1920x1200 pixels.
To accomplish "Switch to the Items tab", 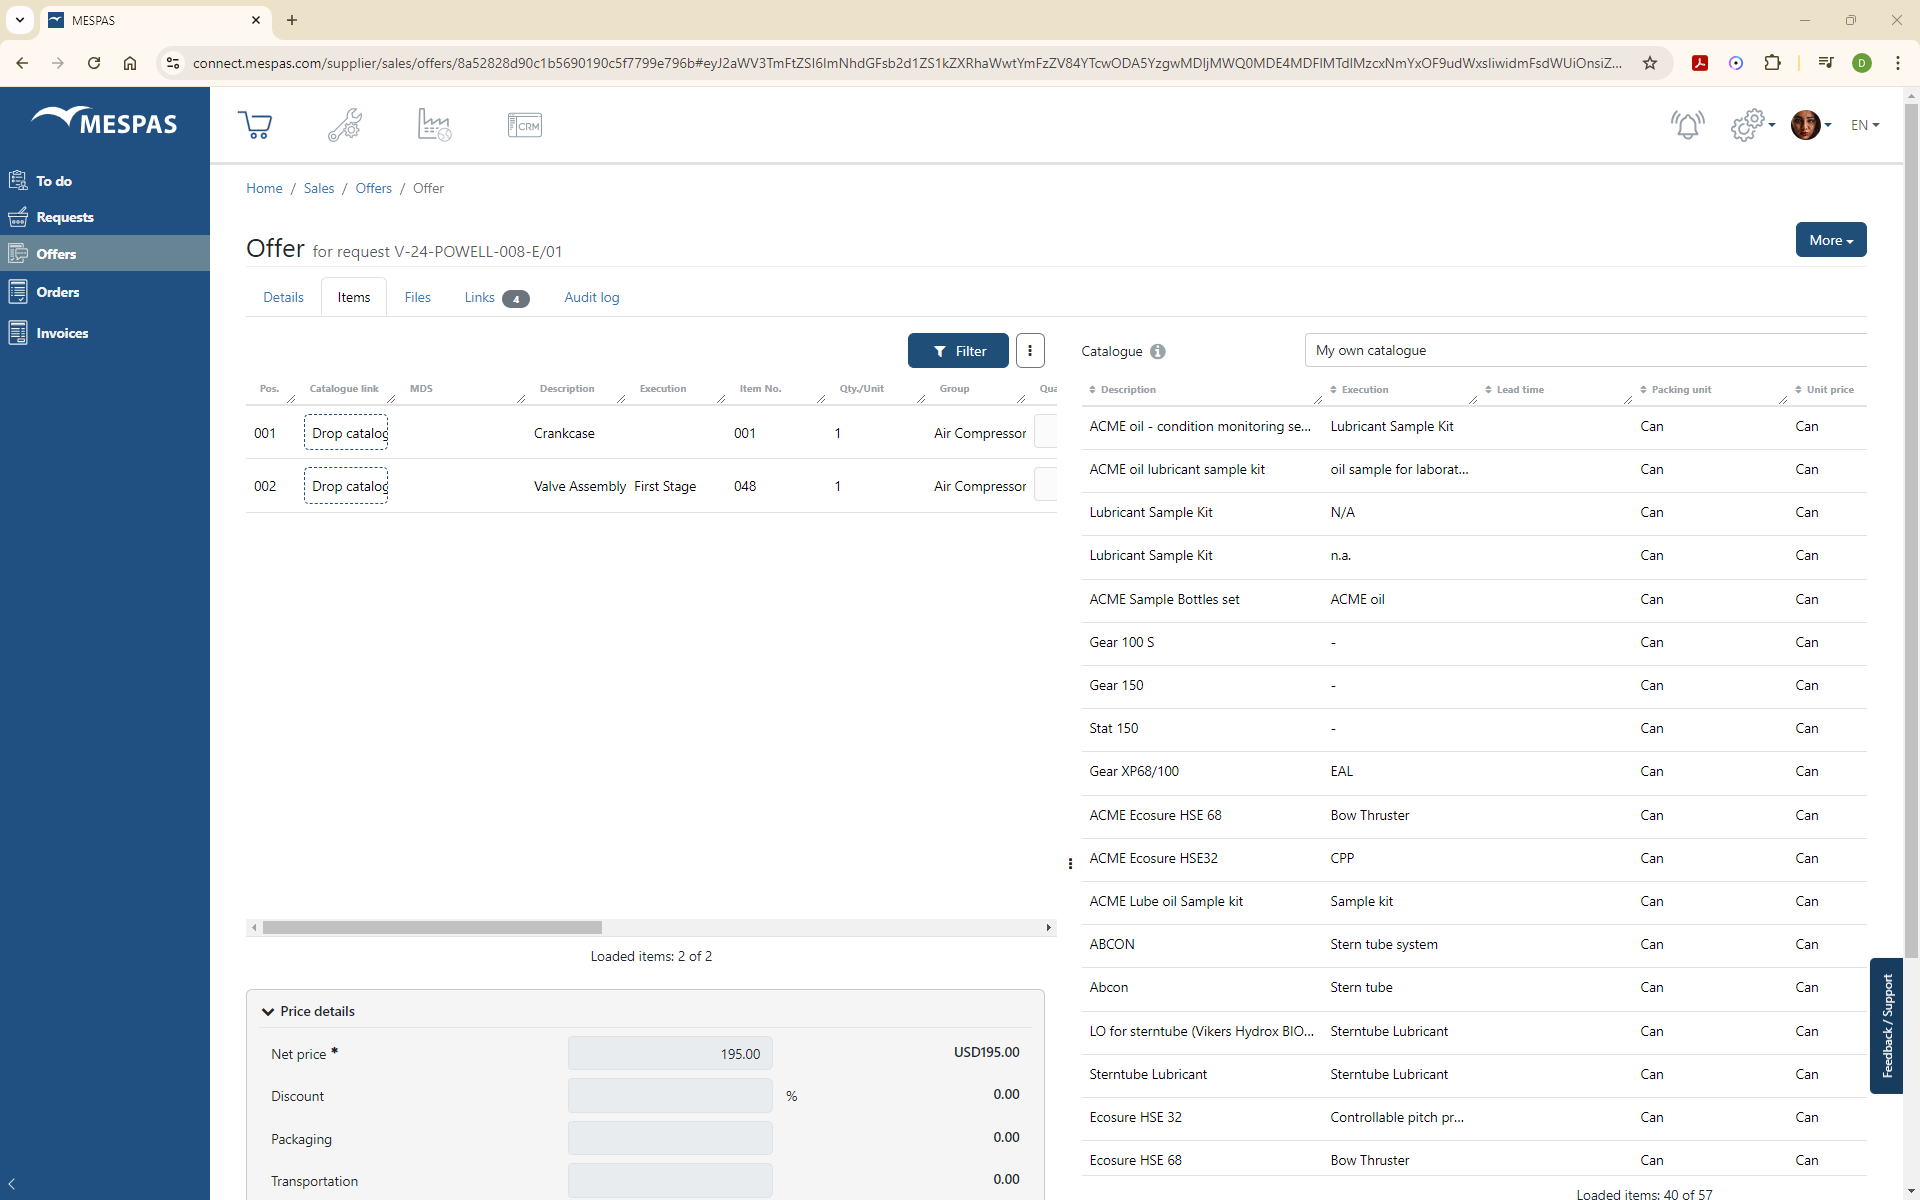I will 354,297.
